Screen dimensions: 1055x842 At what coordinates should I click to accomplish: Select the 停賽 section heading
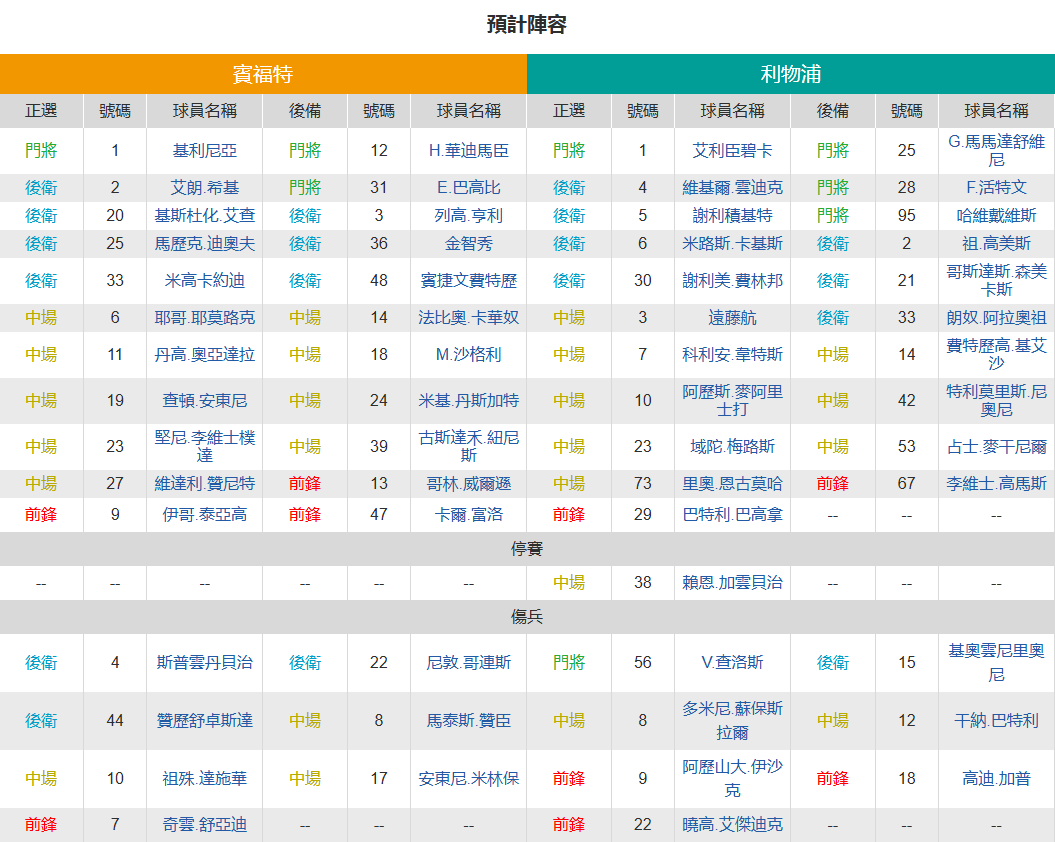tap(527, 549)
